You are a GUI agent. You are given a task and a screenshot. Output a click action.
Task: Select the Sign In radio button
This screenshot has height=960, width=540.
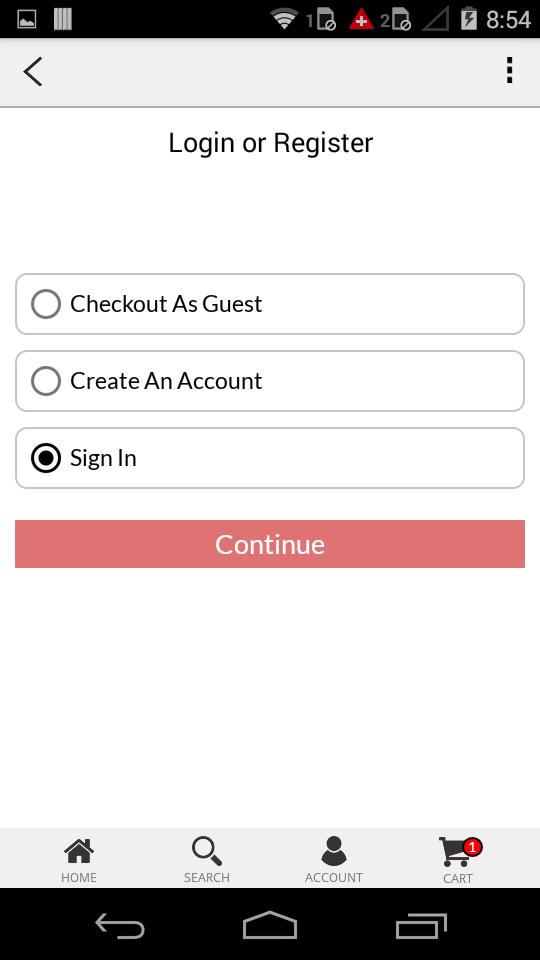click(46, 458)
